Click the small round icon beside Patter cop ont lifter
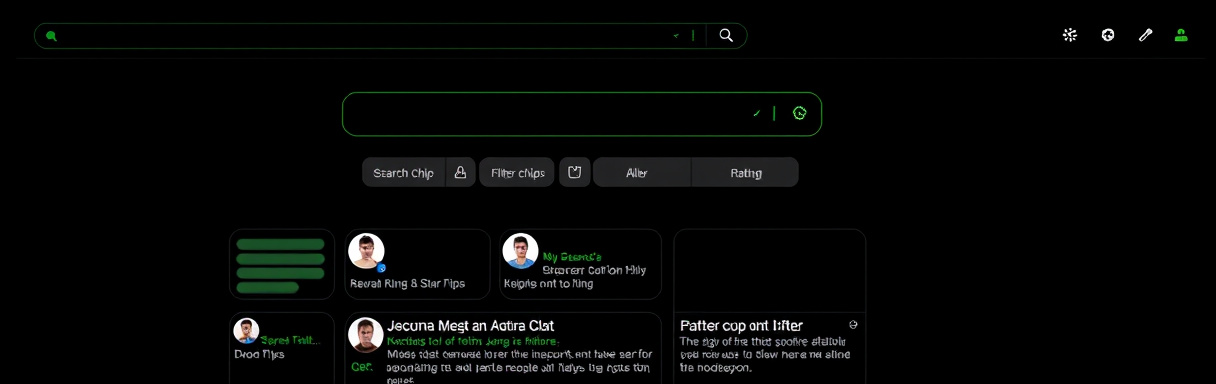 (853, 325)
